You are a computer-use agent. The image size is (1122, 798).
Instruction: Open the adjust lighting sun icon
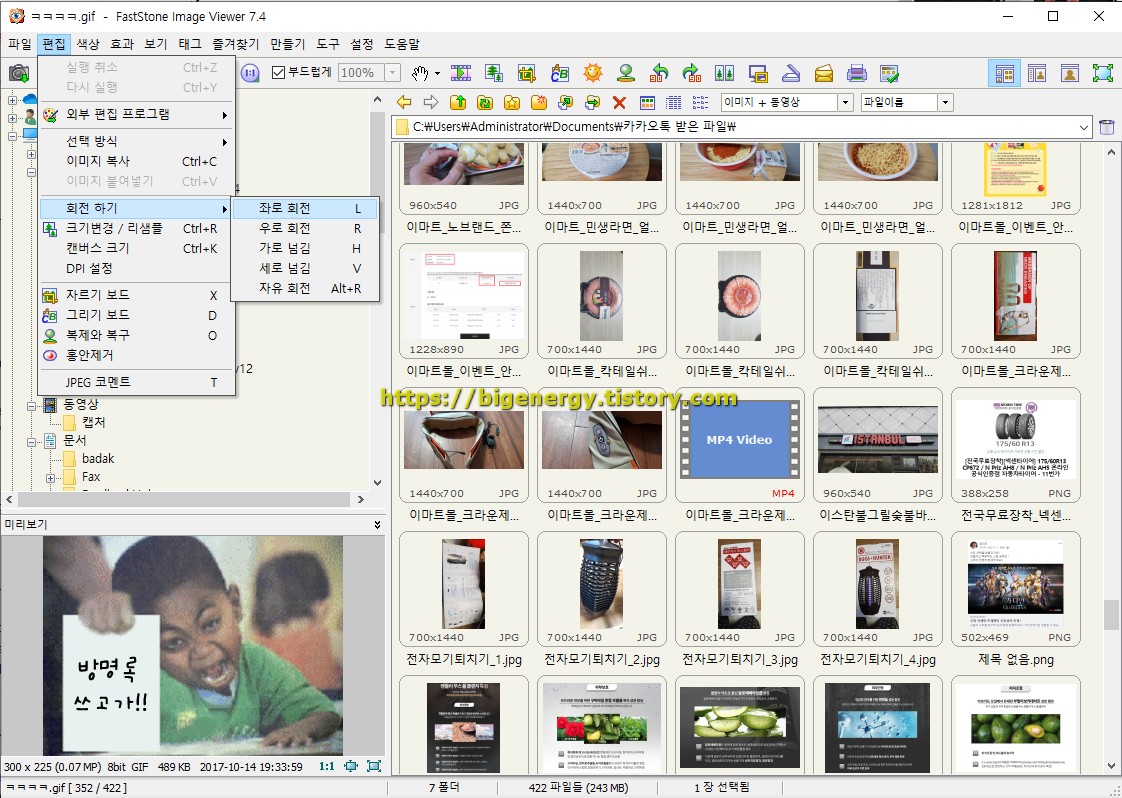tap(592, 73)
